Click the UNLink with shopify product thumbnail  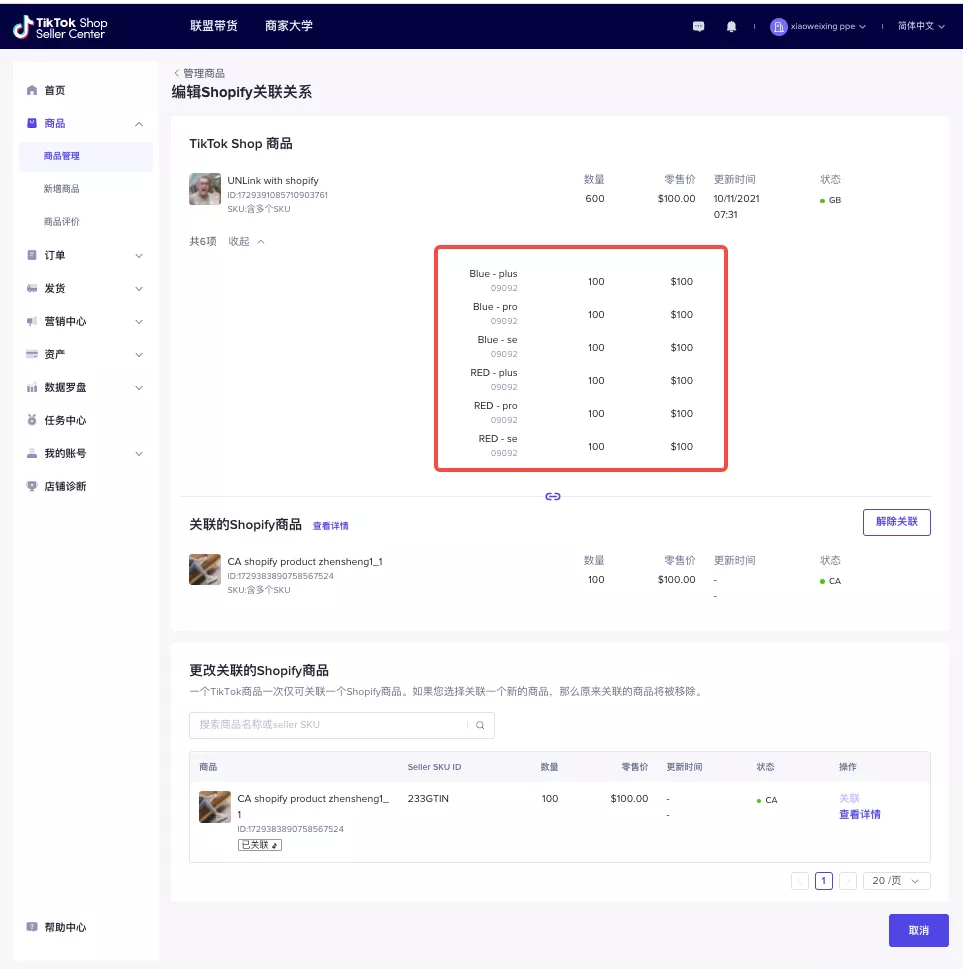pos(205,188)
